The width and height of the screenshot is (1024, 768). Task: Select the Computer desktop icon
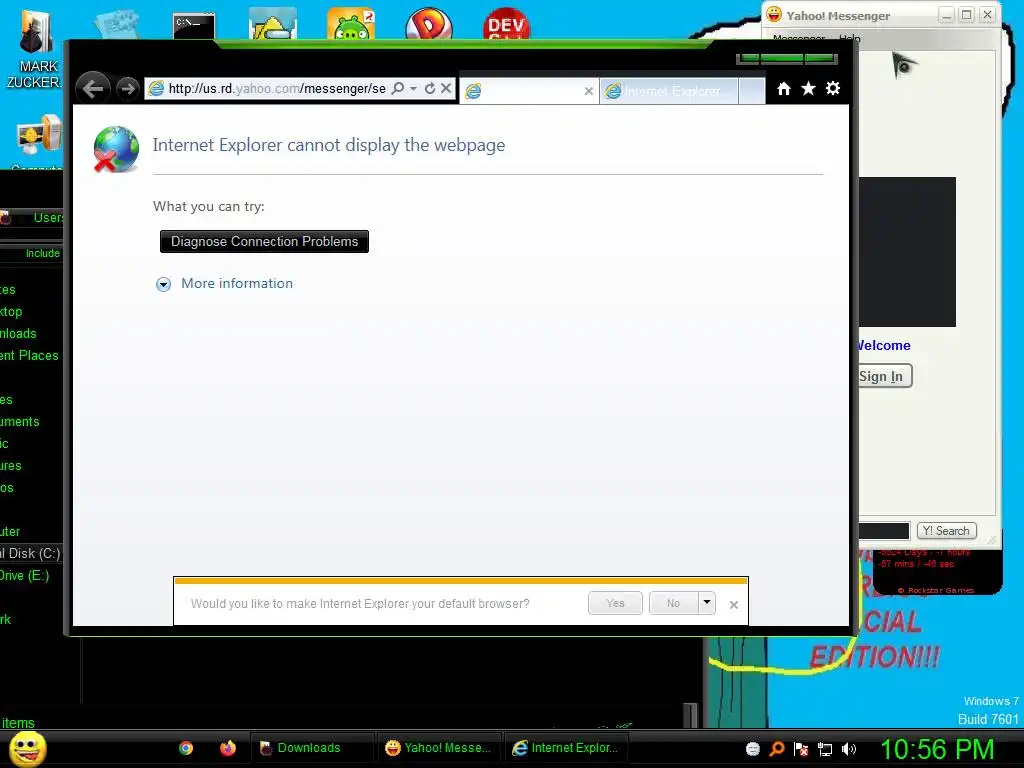[39, 141]
